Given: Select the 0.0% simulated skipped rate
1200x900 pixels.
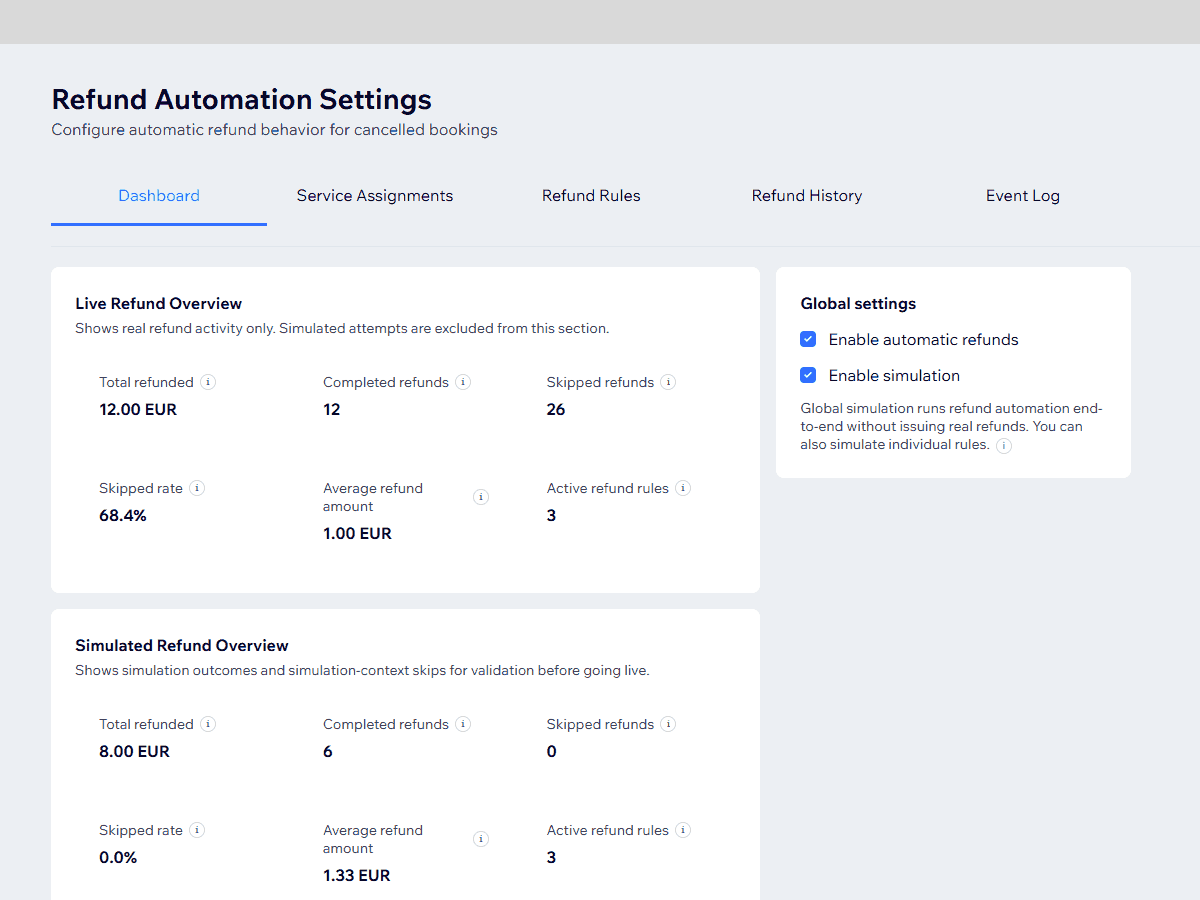Looking at the screenshot, I should click(x=118, y=858).
